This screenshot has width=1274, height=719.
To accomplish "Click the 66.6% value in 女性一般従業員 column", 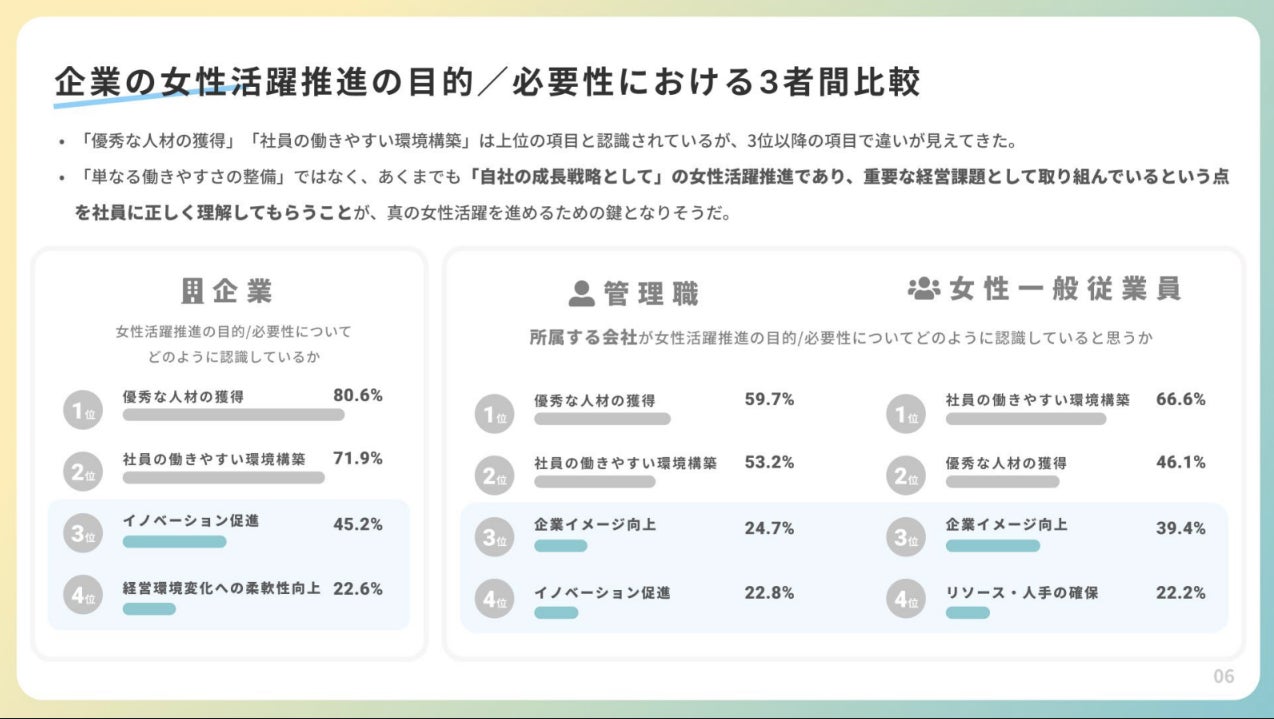I will coord(1181,399).
